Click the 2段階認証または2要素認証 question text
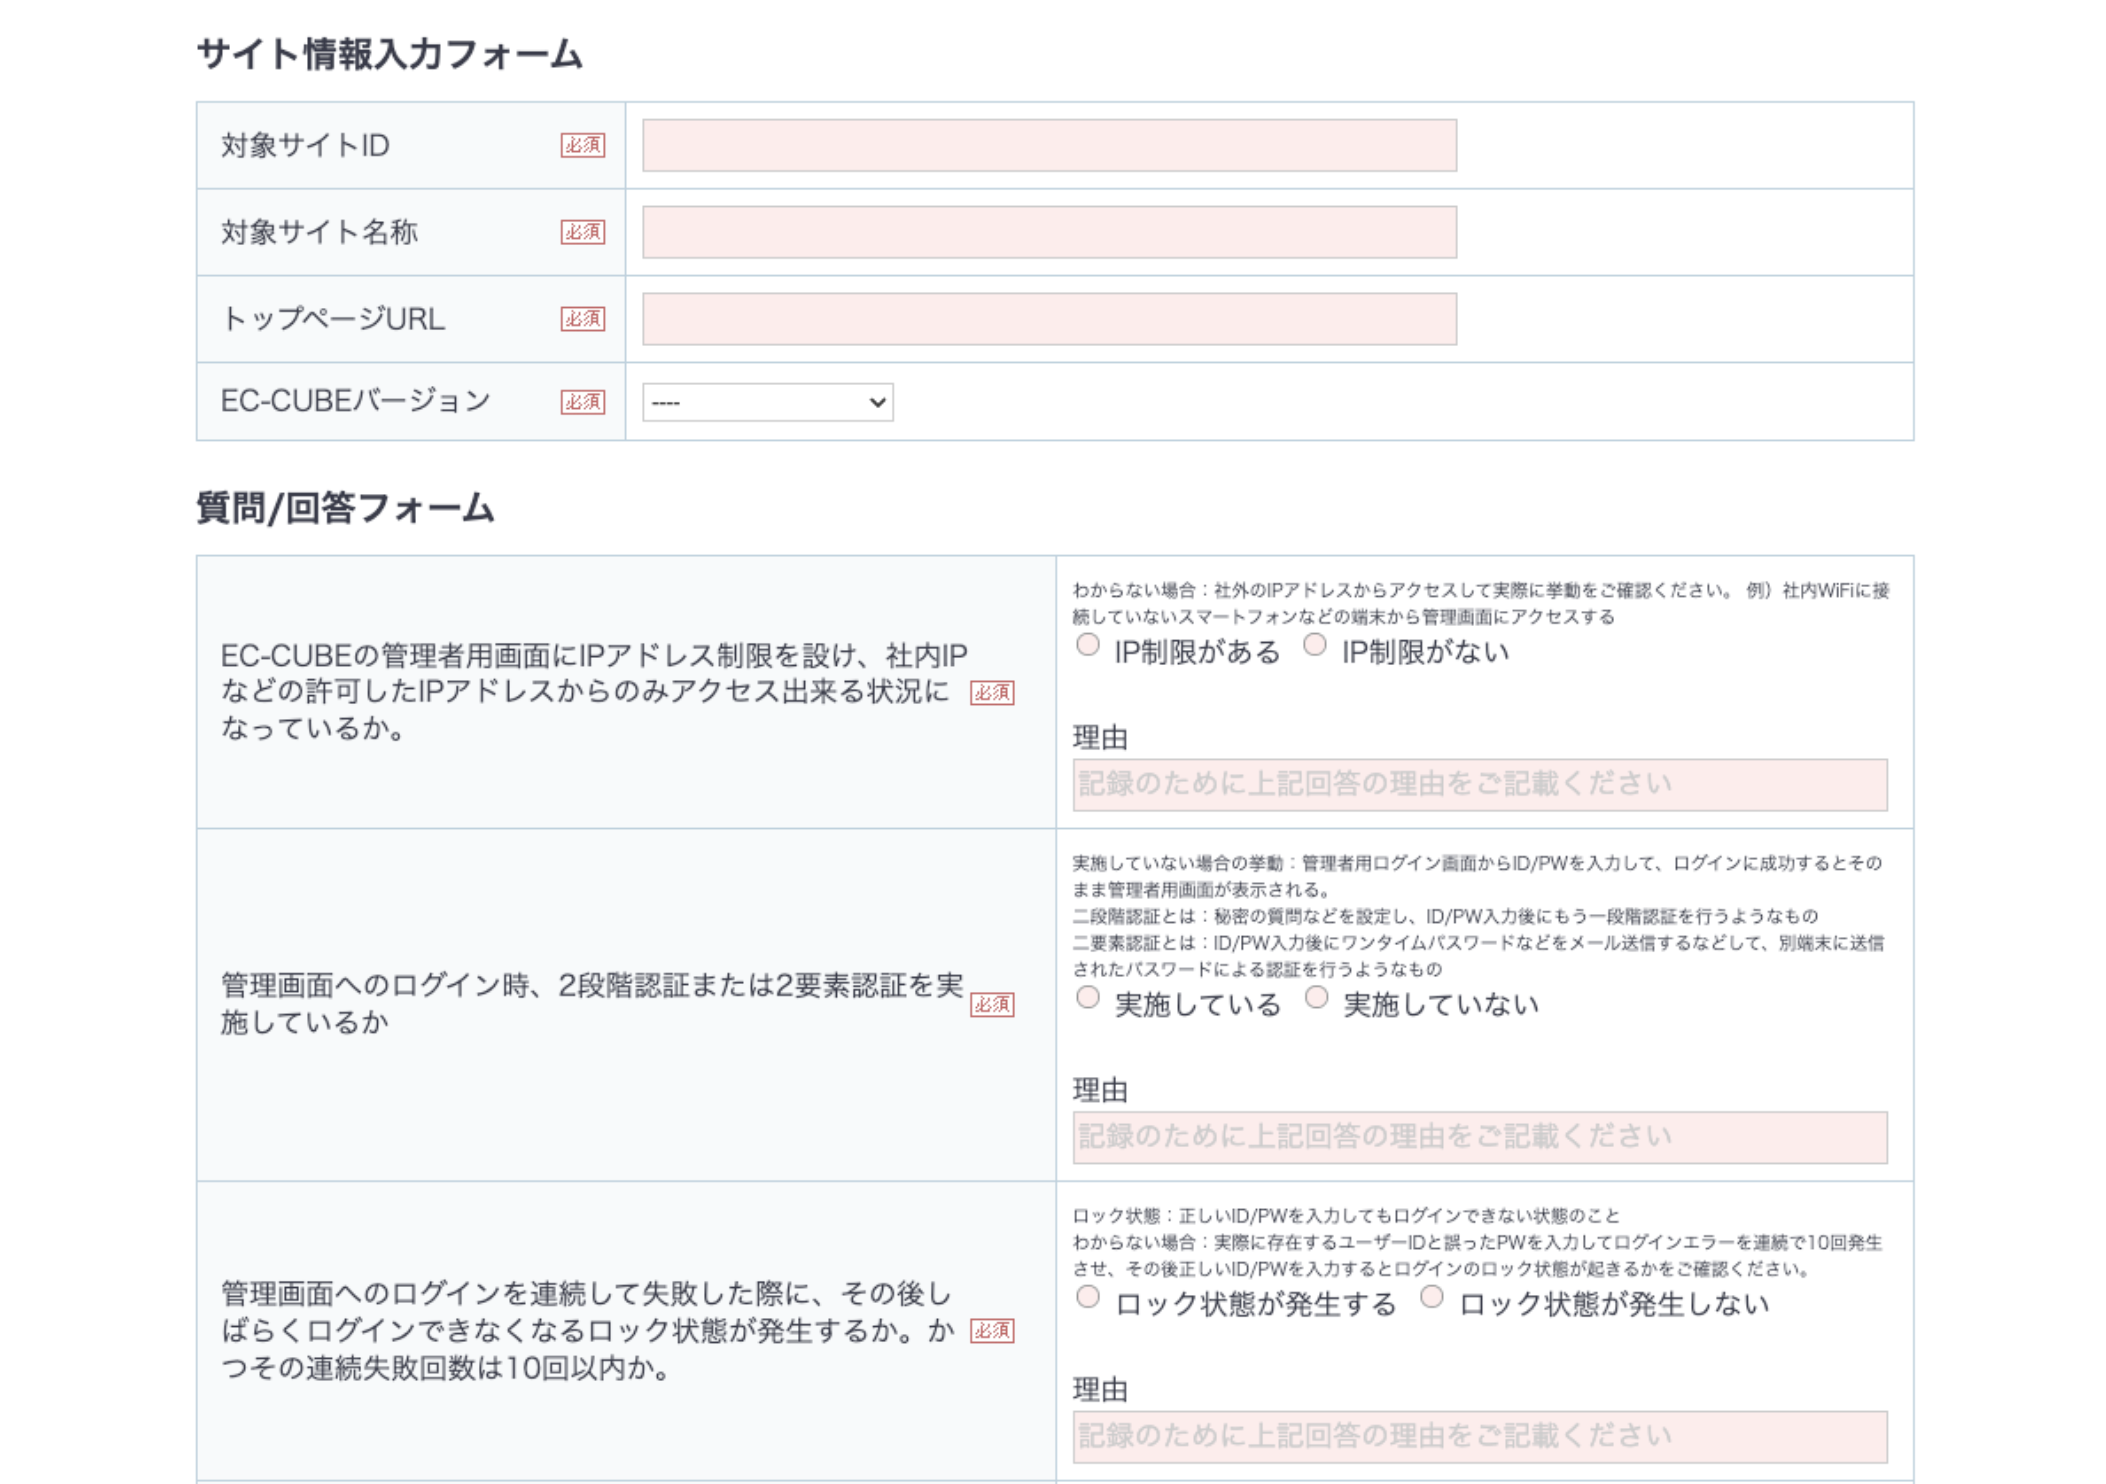This screenshot has width=2106, height=1484. [x=592, y=1004]
